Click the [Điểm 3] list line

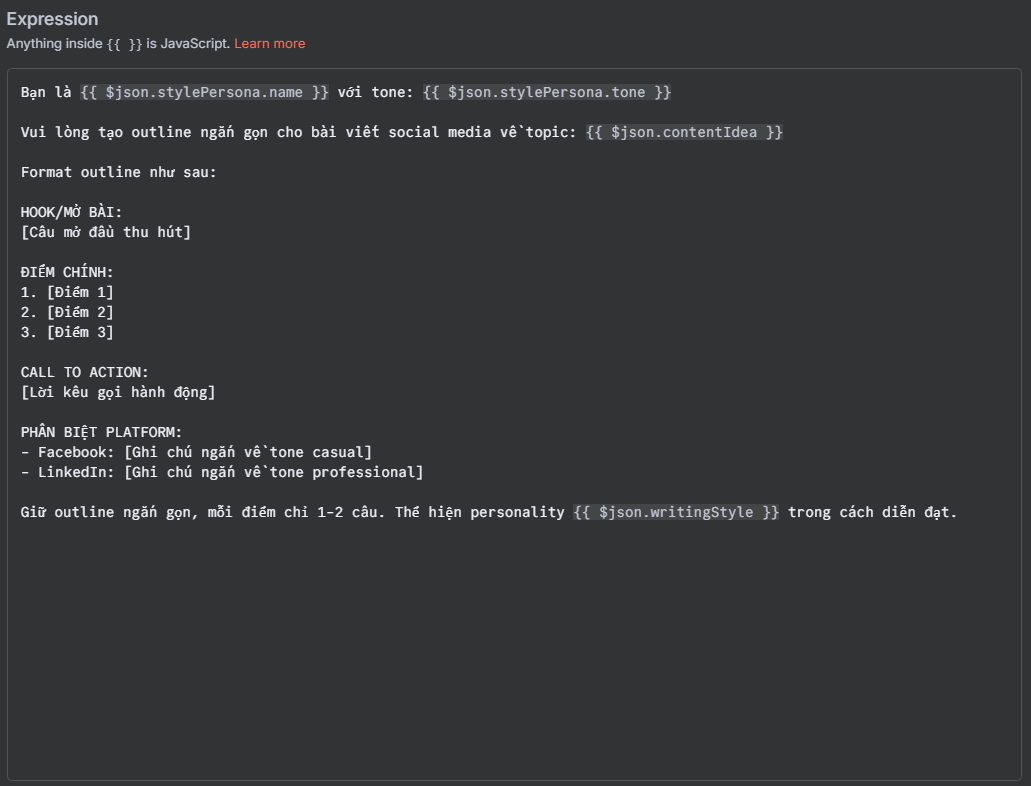point(67,332)
